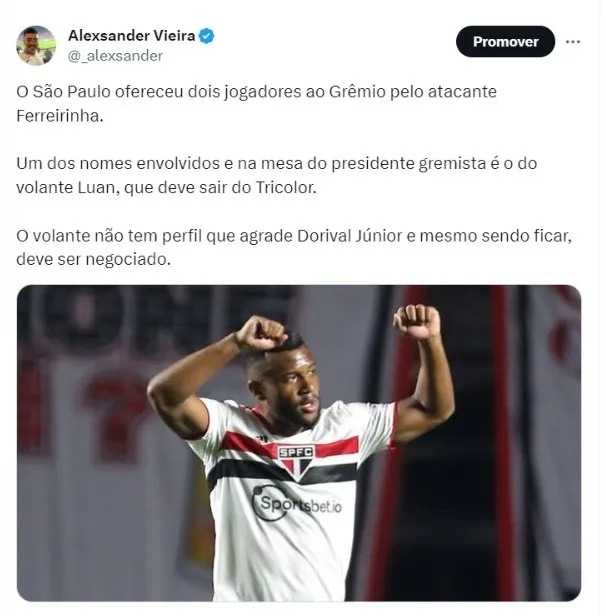The width and height of the screenshot is (606, 616).
Task: Click the fist touching the player's head
Action: (x=260, y=334)
